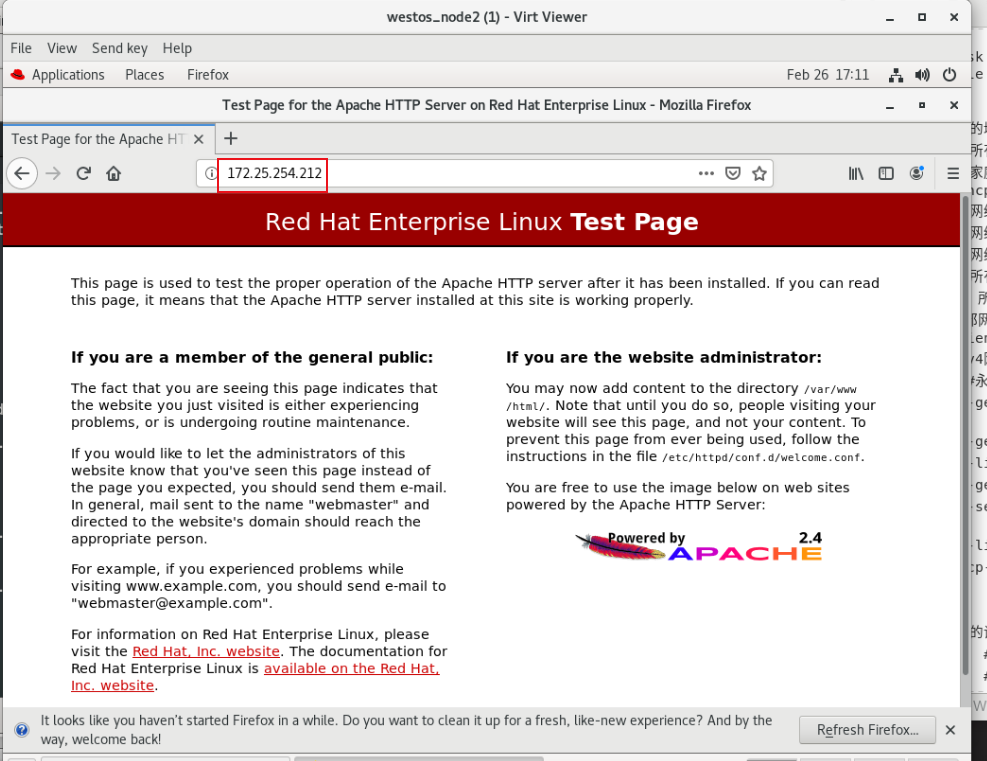Viewport: 987px width, 761px height.
Task: Save page to Pocket
Action: coord(733,173)
